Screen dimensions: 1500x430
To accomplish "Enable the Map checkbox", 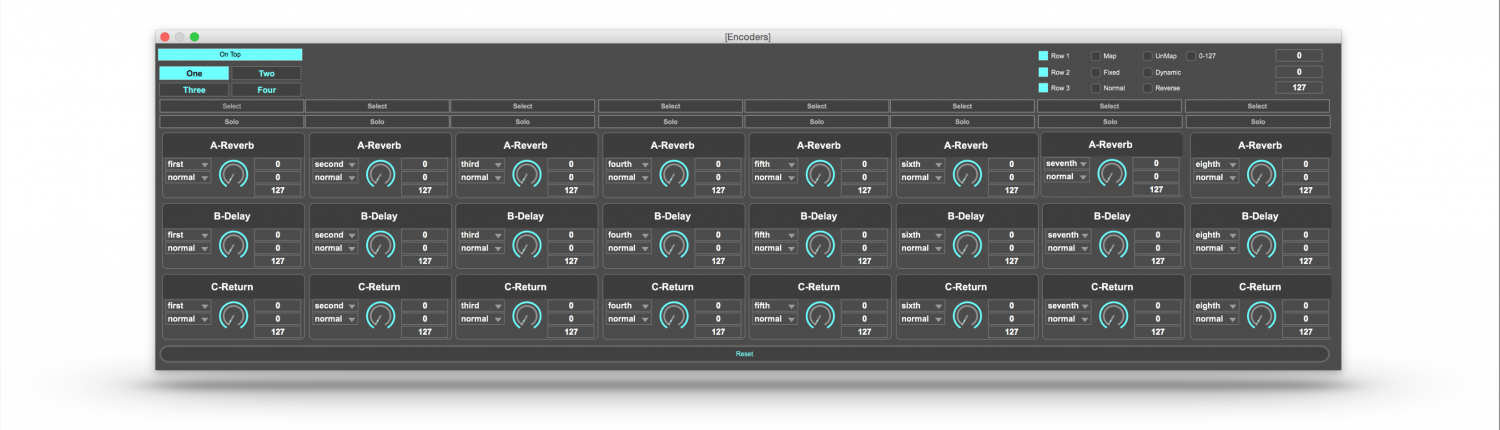I will click(x=1096, y=56).
